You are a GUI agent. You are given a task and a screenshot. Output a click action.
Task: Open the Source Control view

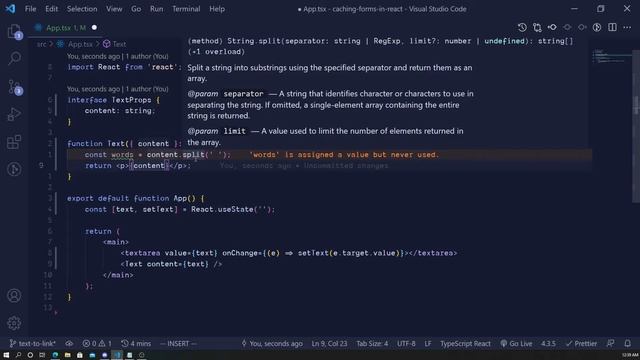click(14, 87)
